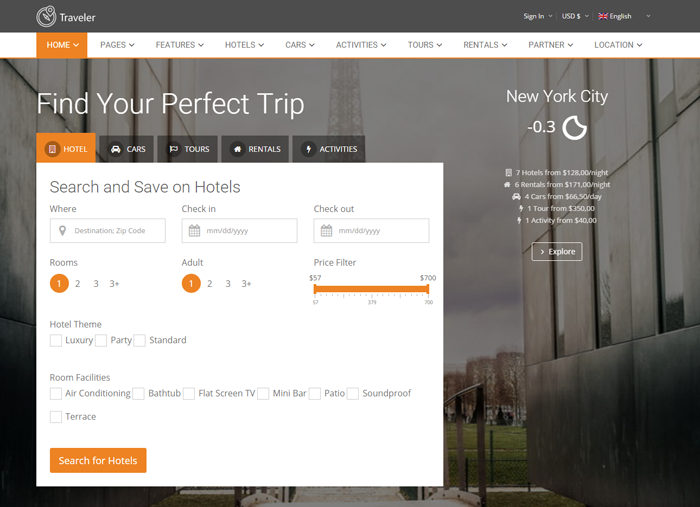Enable the Luxury hotel theme checkbox
Viewport: 700px width, 507px height.
[x=56, y=340]
